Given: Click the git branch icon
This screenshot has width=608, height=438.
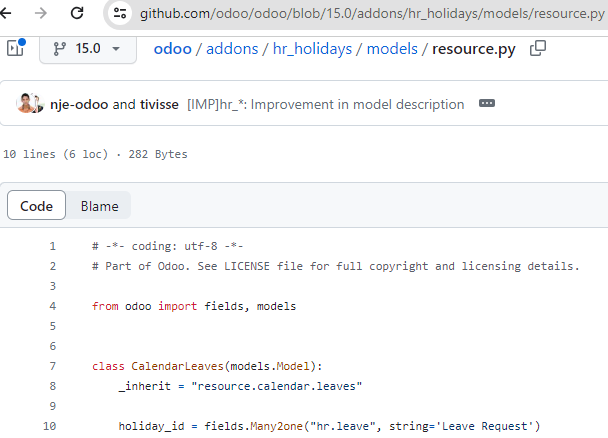Looking at the screenshot, I should [59, 49].
